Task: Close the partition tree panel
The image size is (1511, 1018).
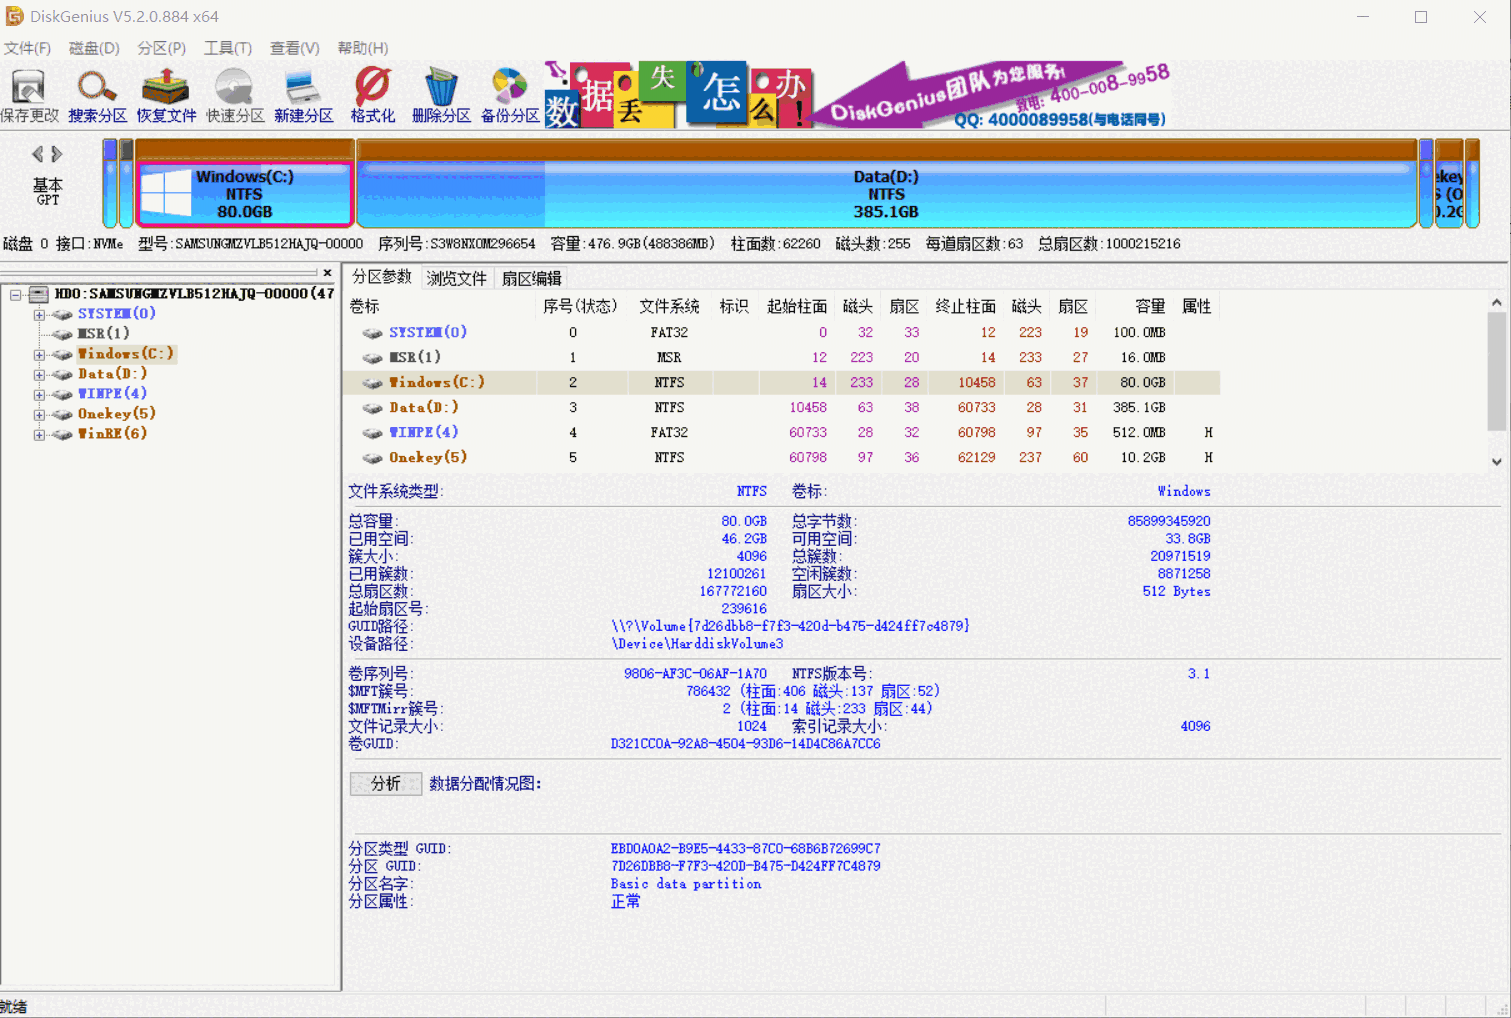Action: pos(327,272)
